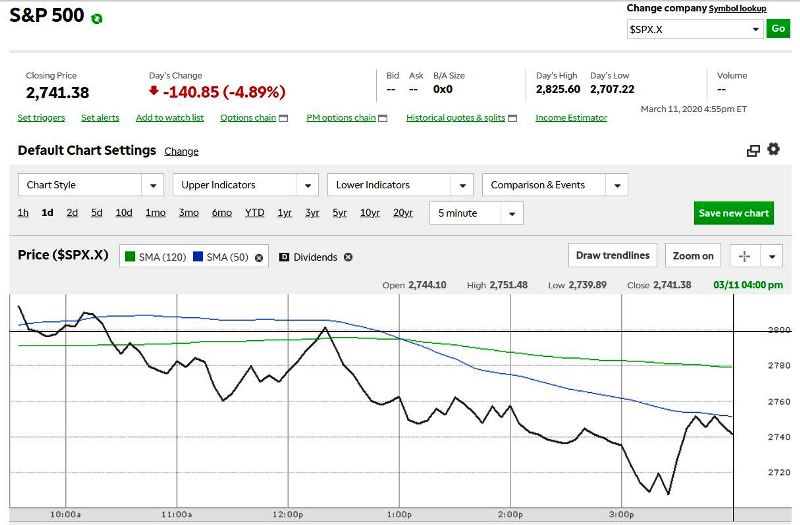Open PM options chain popup icon
Viewport: 800px width, 525px height.
(x=383, y=118)
